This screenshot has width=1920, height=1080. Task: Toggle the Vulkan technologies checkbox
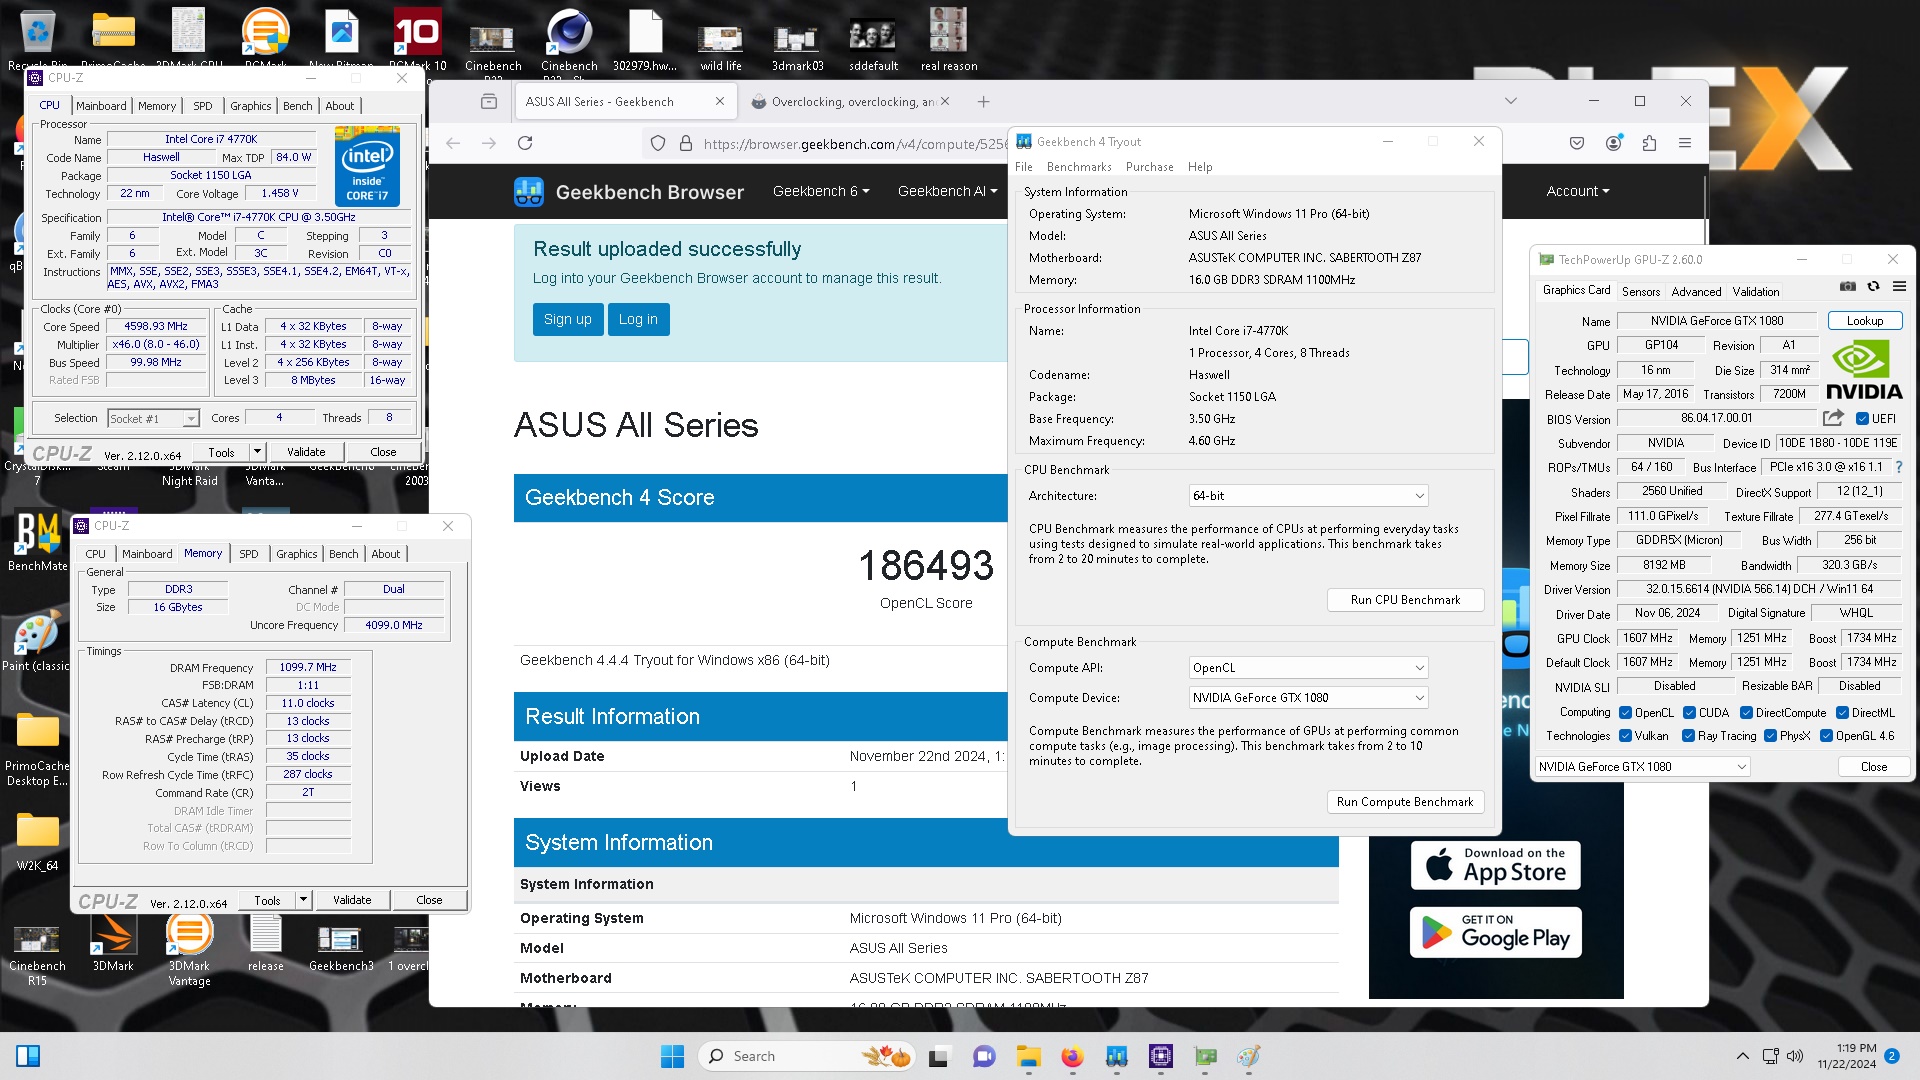(x=1626, y=736)
